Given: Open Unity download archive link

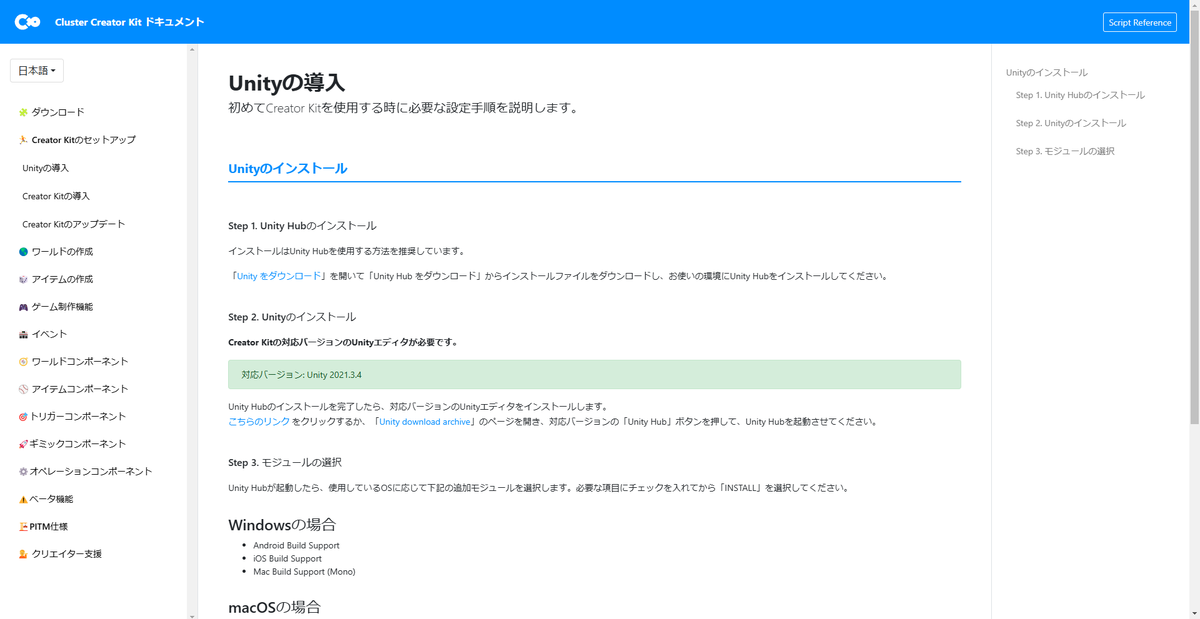Looking at the screenshot, I should click(424, 422).
